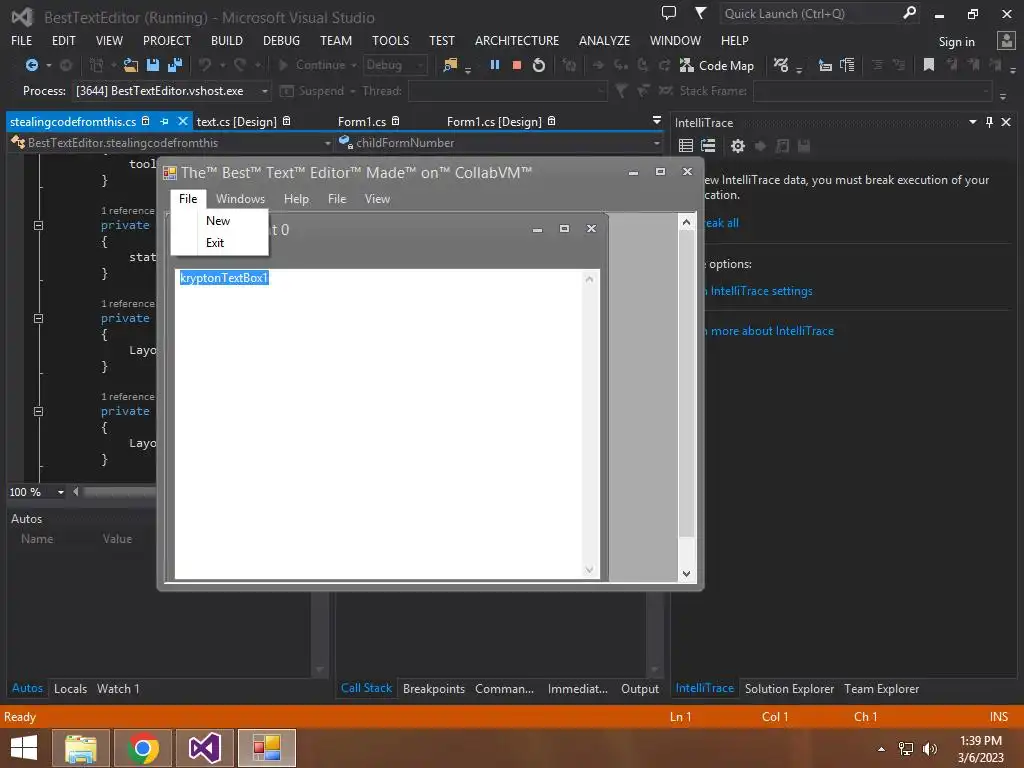Open Windows Start button
This screenshot has width=1024, height=768.
pos(24,748)
